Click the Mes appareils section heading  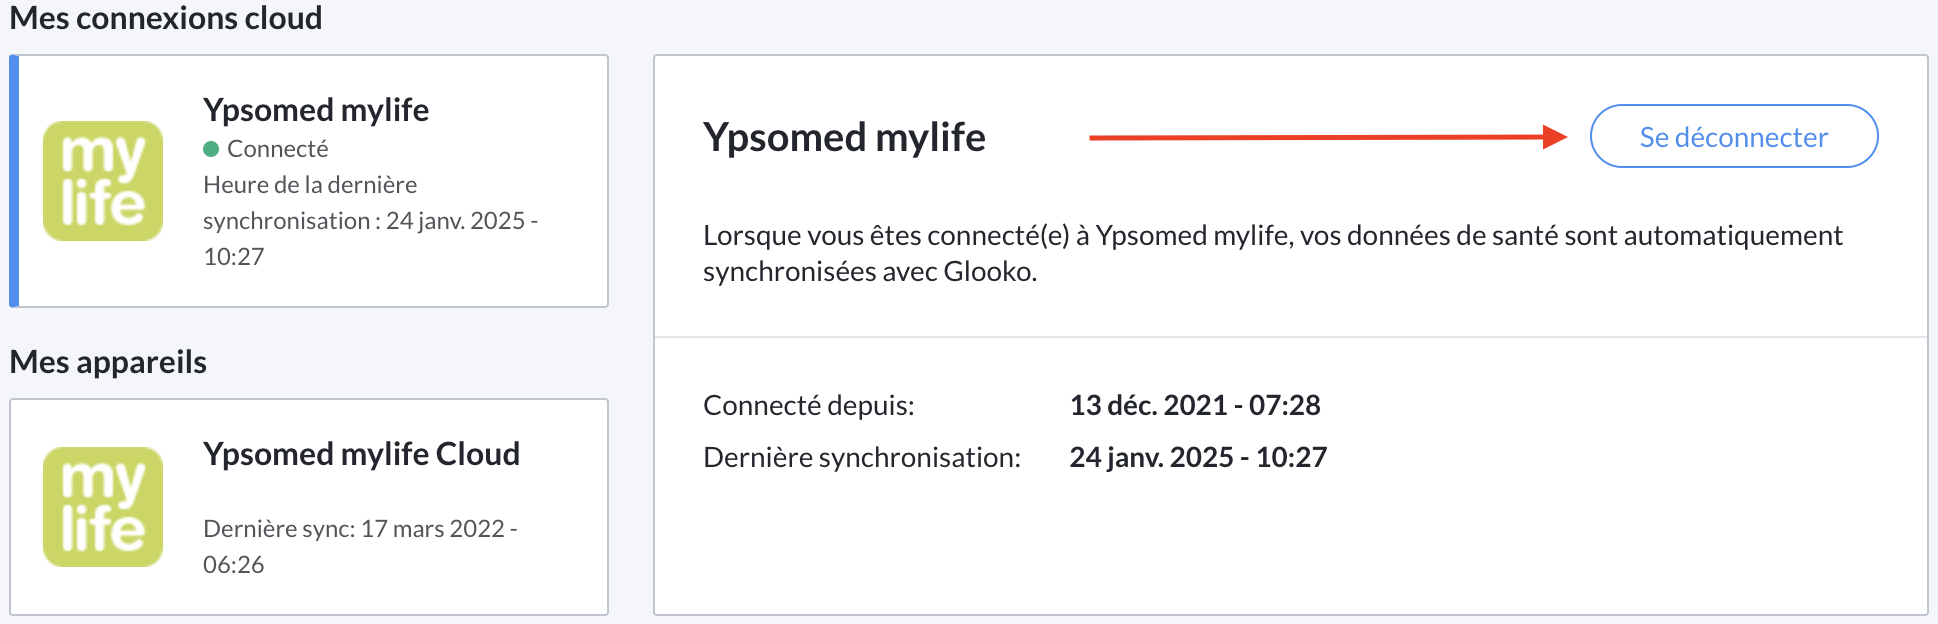tap(108, 362)
